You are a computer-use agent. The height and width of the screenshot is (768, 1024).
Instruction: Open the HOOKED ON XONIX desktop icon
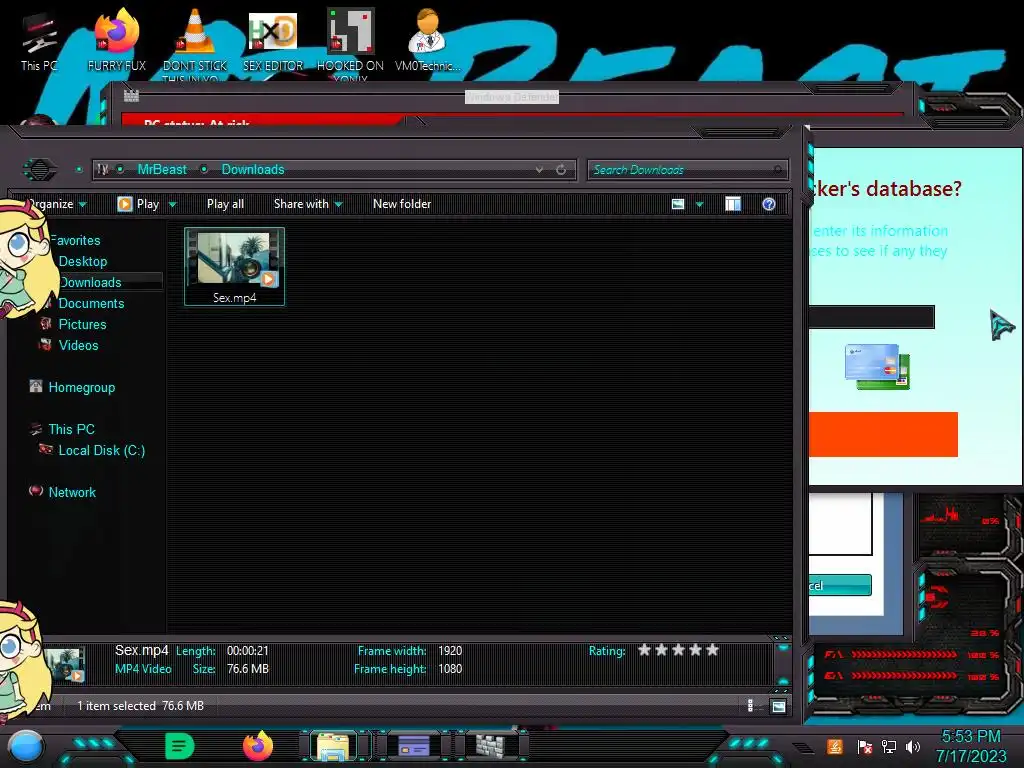pos(350,42)
